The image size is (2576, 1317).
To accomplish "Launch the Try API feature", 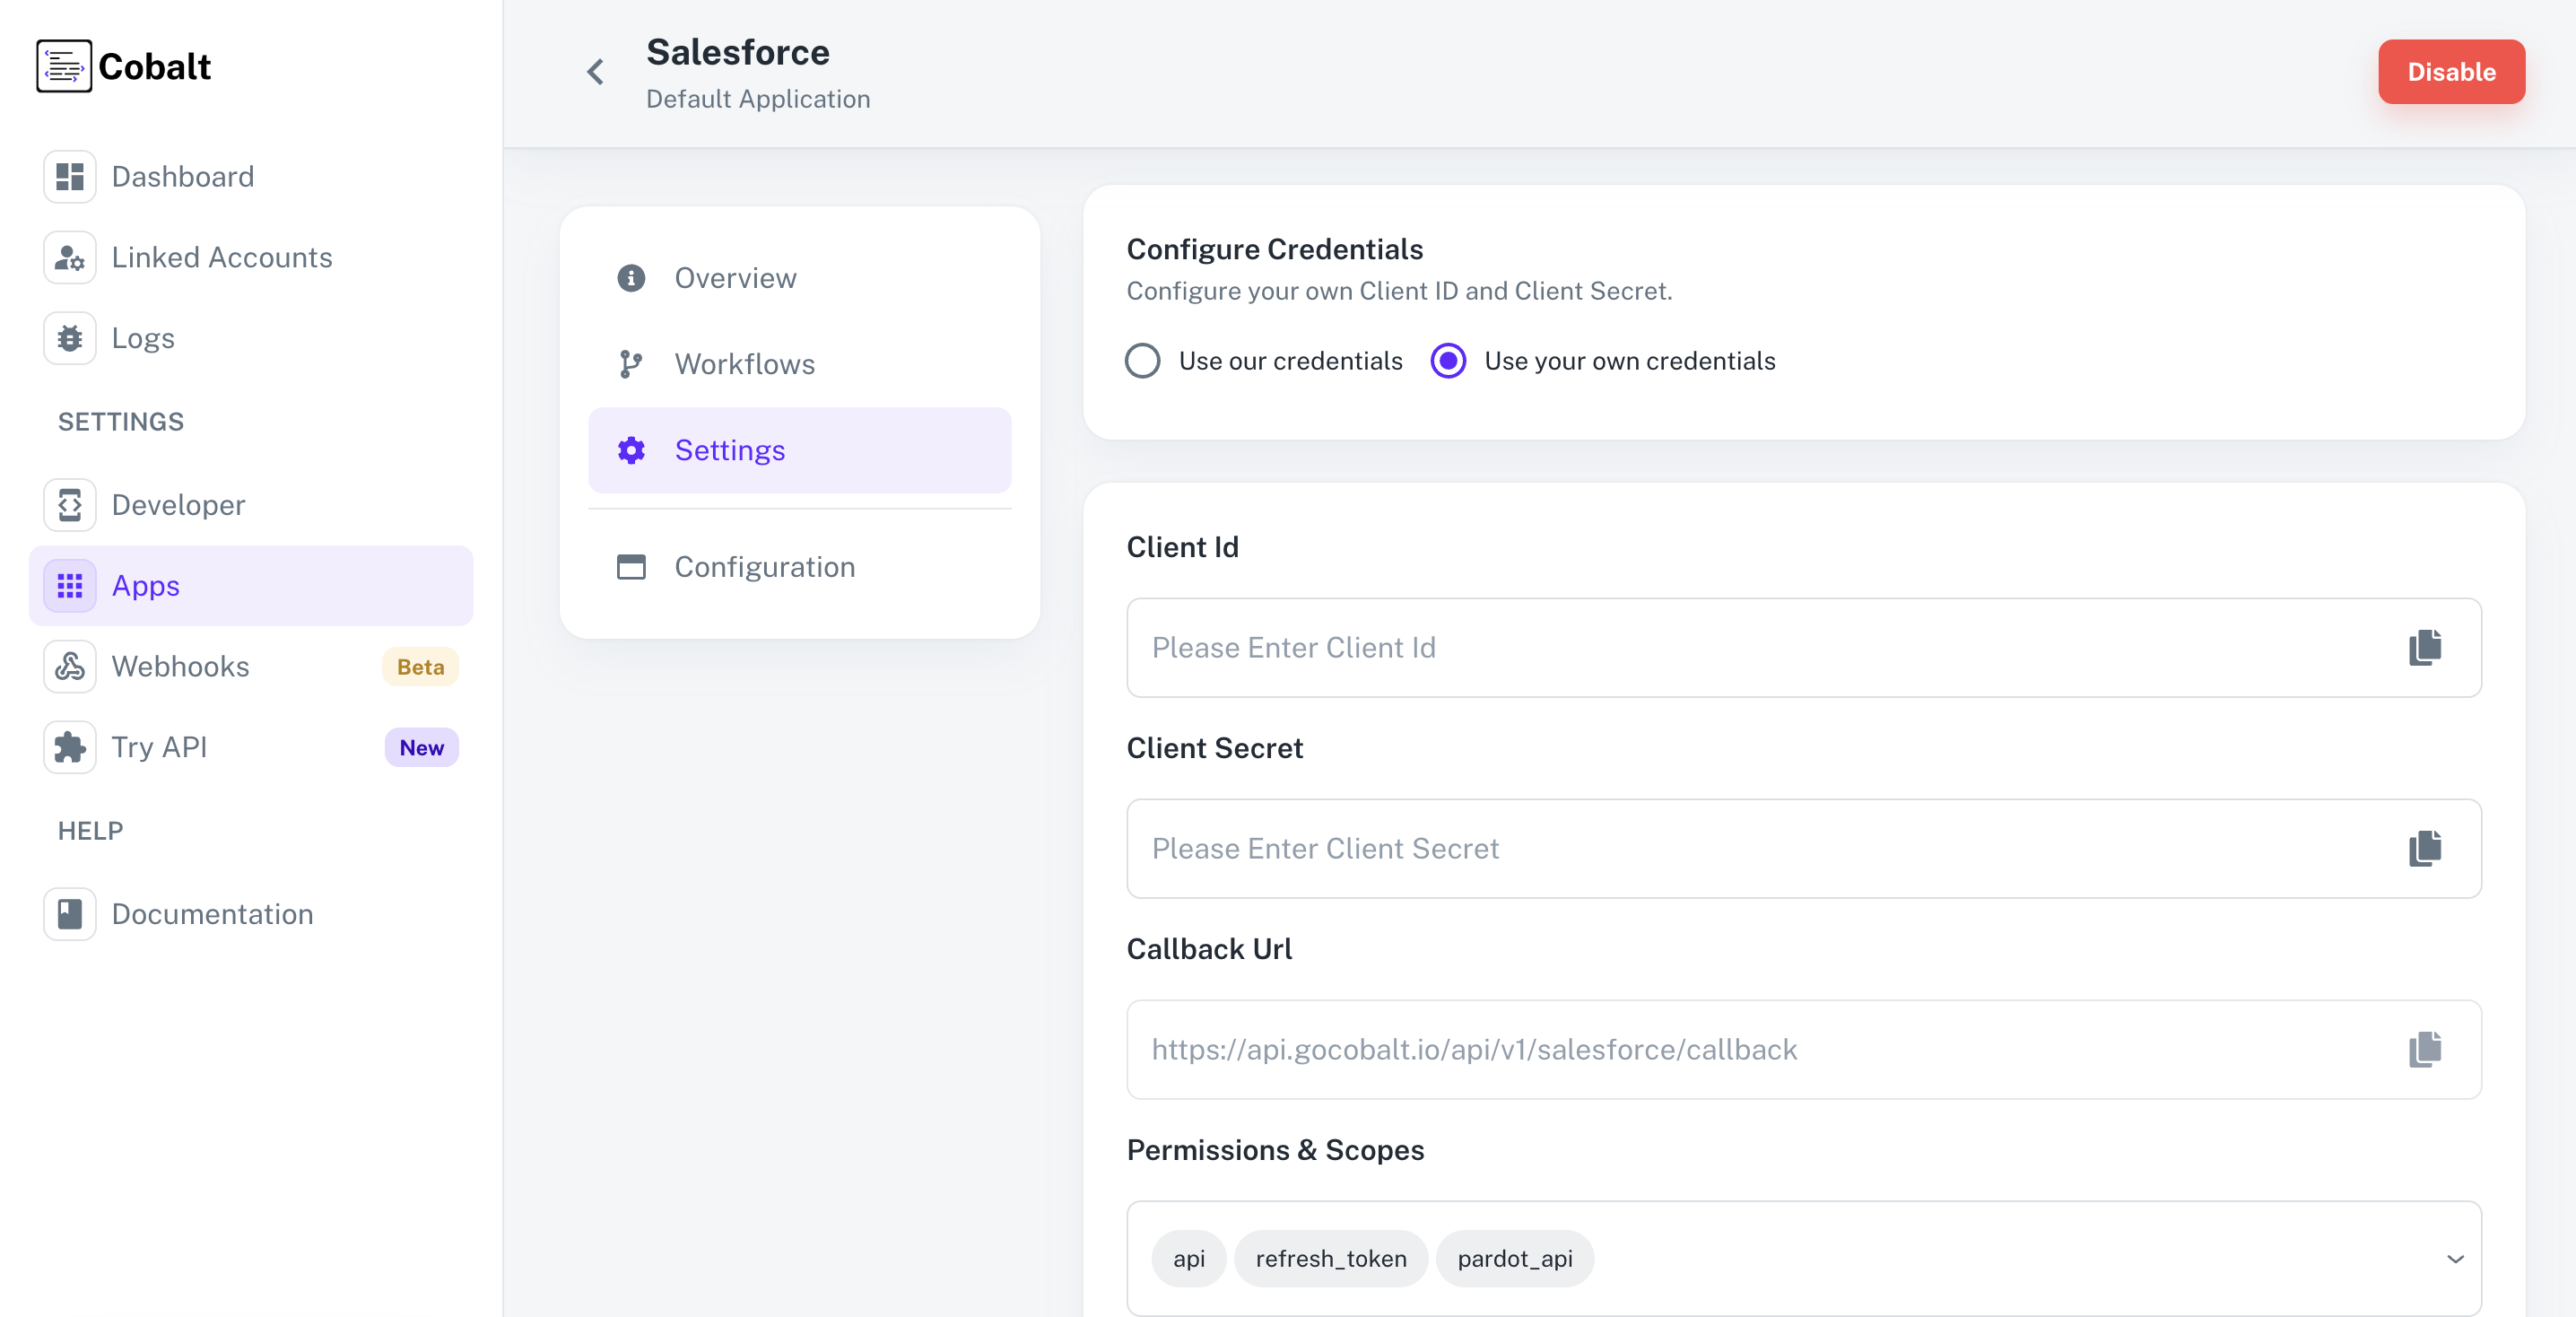I will (158, 747).
